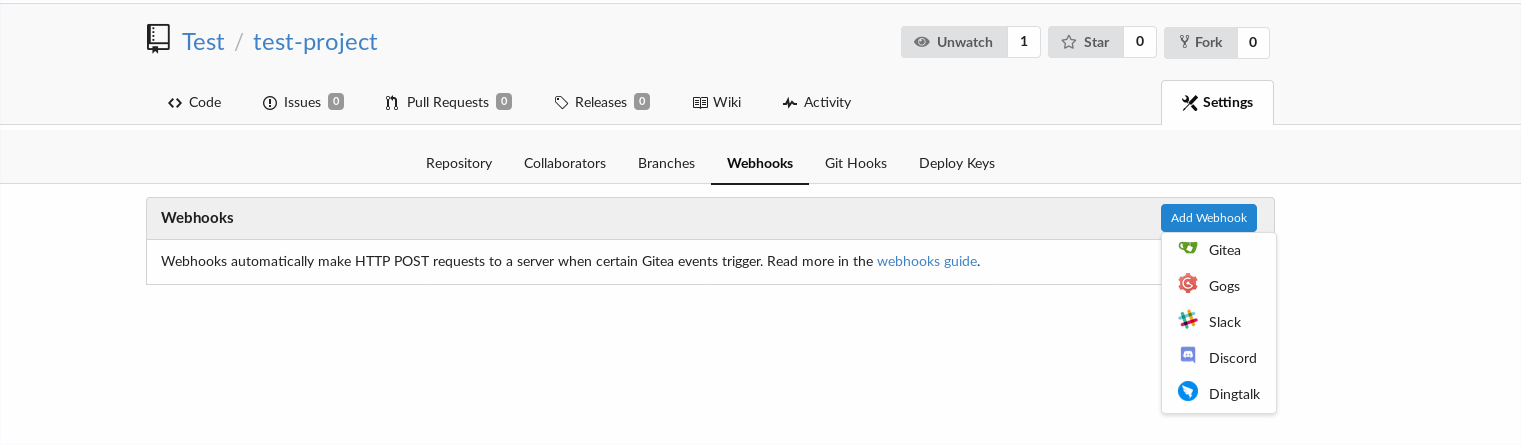Click the Pull Requests tab
This screenshot has width=1521, height=445.
pyautogui.click(x=448, y=102)
